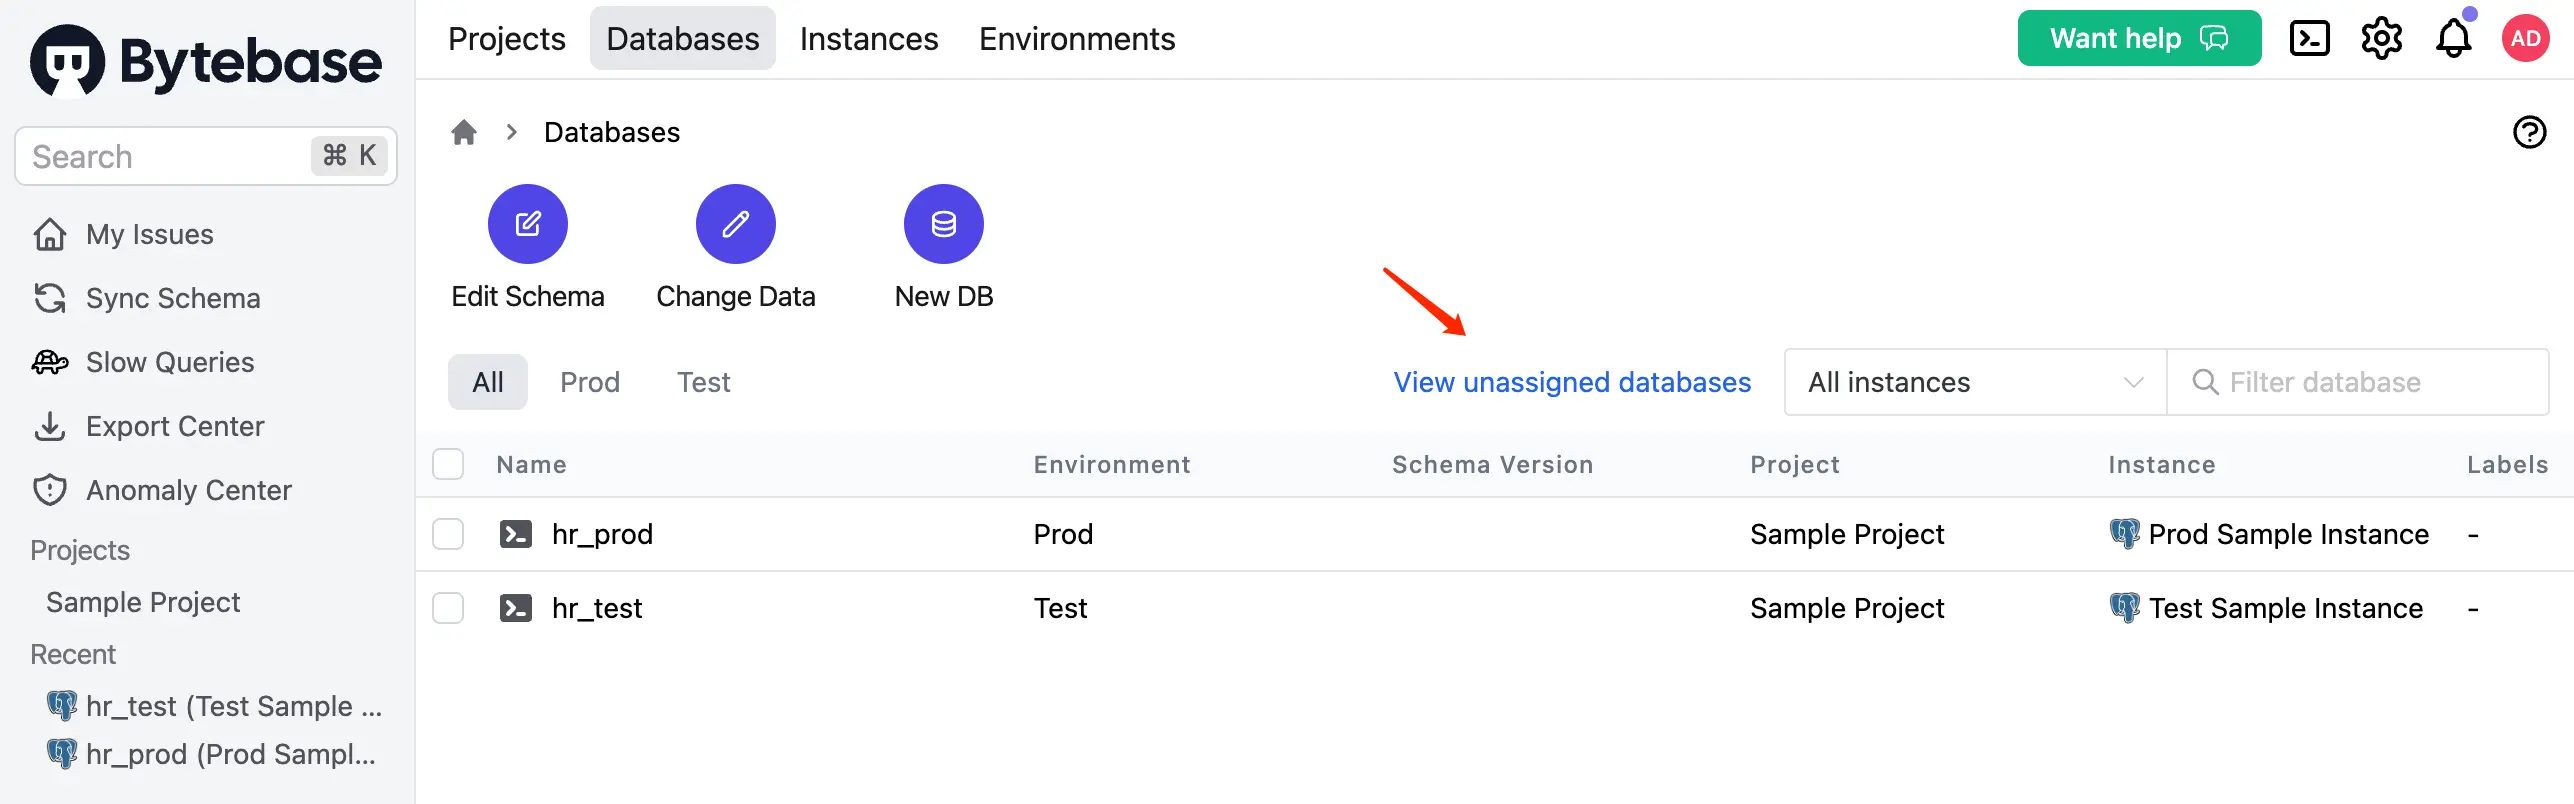
Task: Click PostgreSQL icon of recent hr_prod
Action: 62,754
